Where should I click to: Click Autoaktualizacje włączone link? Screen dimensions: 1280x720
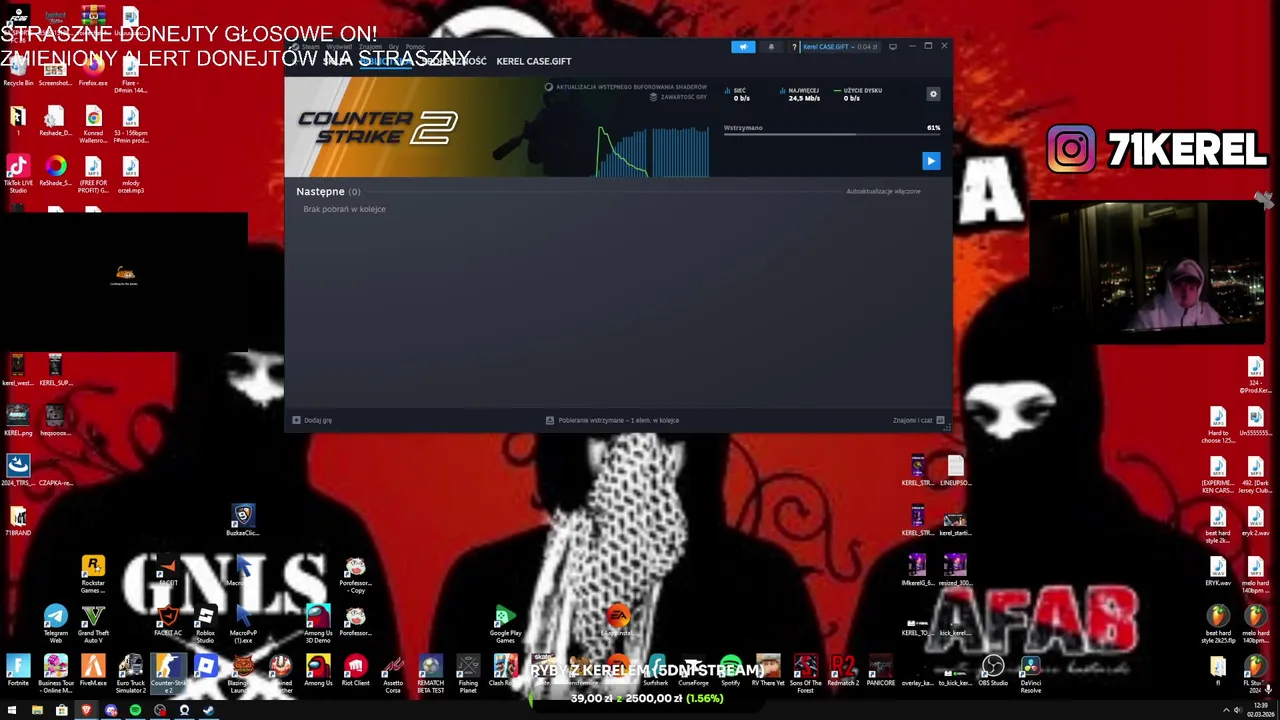pyautogui.click(x=883, y=191)
